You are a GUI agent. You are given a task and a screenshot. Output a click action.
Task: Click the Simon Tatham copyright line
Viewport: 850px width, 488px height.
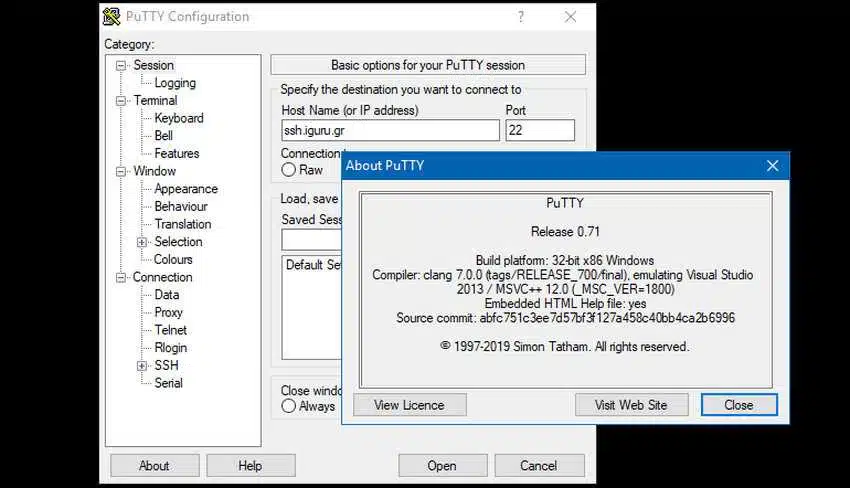pyautogui.click(x=564, y=347)
